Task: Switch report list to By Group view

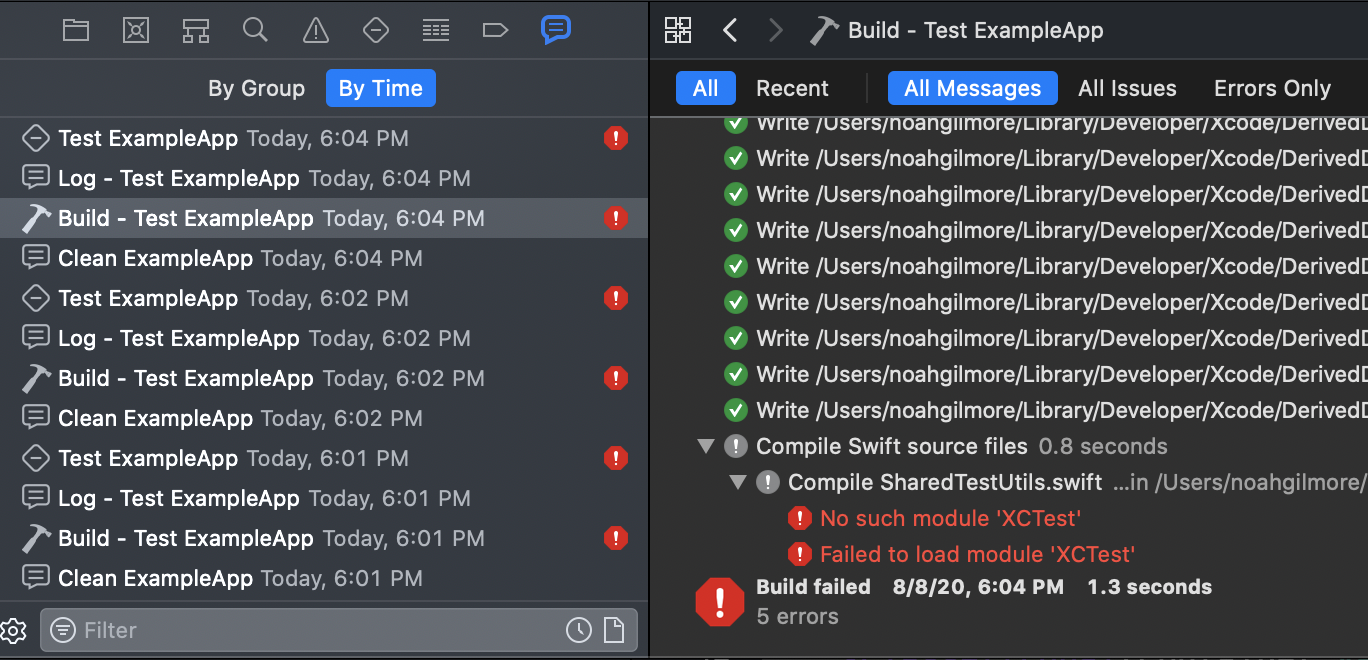Action: tap(256, 88)
